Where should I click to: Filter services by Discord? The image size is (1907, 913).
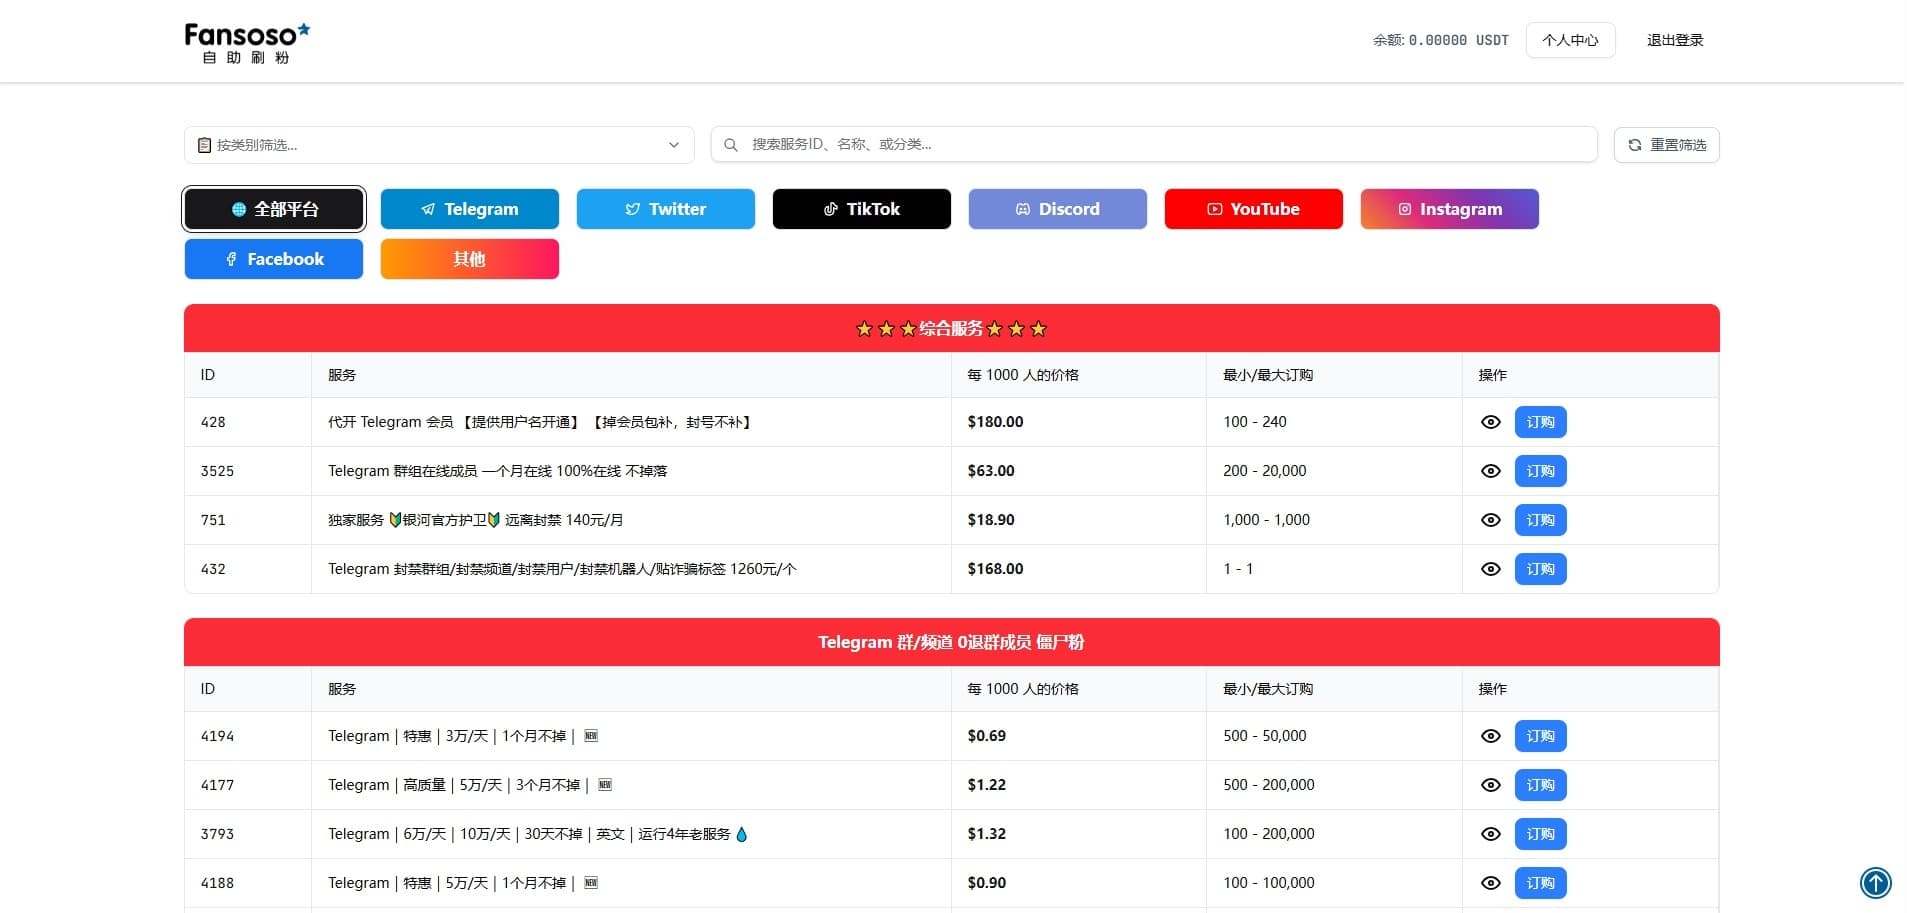(1058, 209)
